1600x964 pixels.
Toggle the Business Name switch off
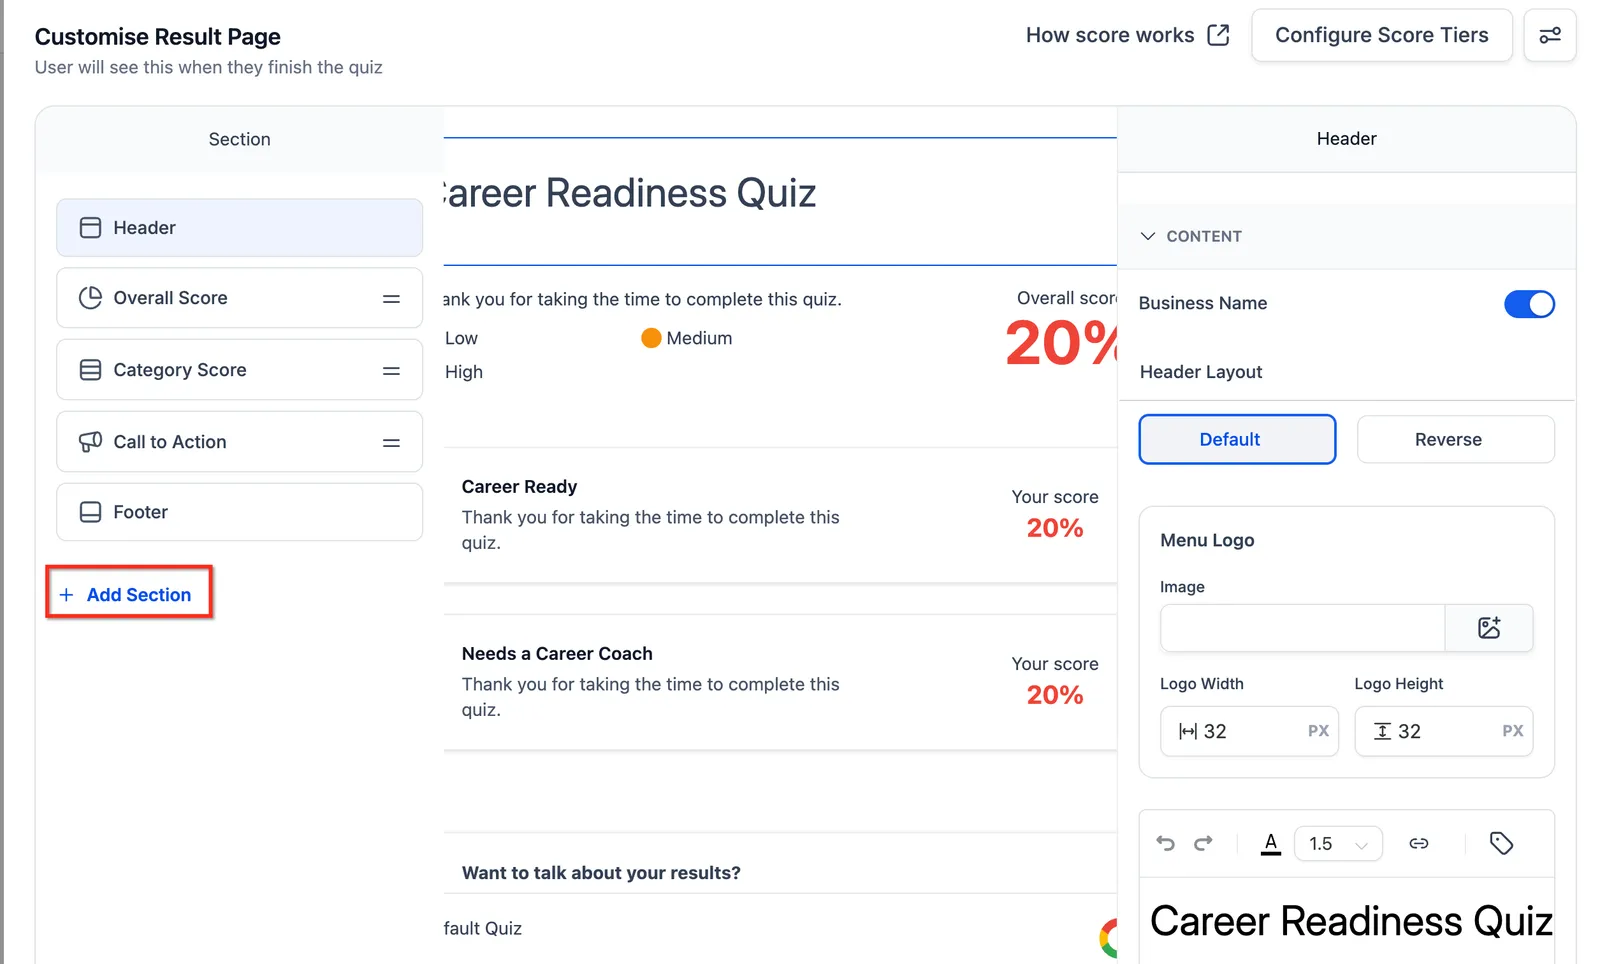pyautogui.click(x=1529, y=304)
